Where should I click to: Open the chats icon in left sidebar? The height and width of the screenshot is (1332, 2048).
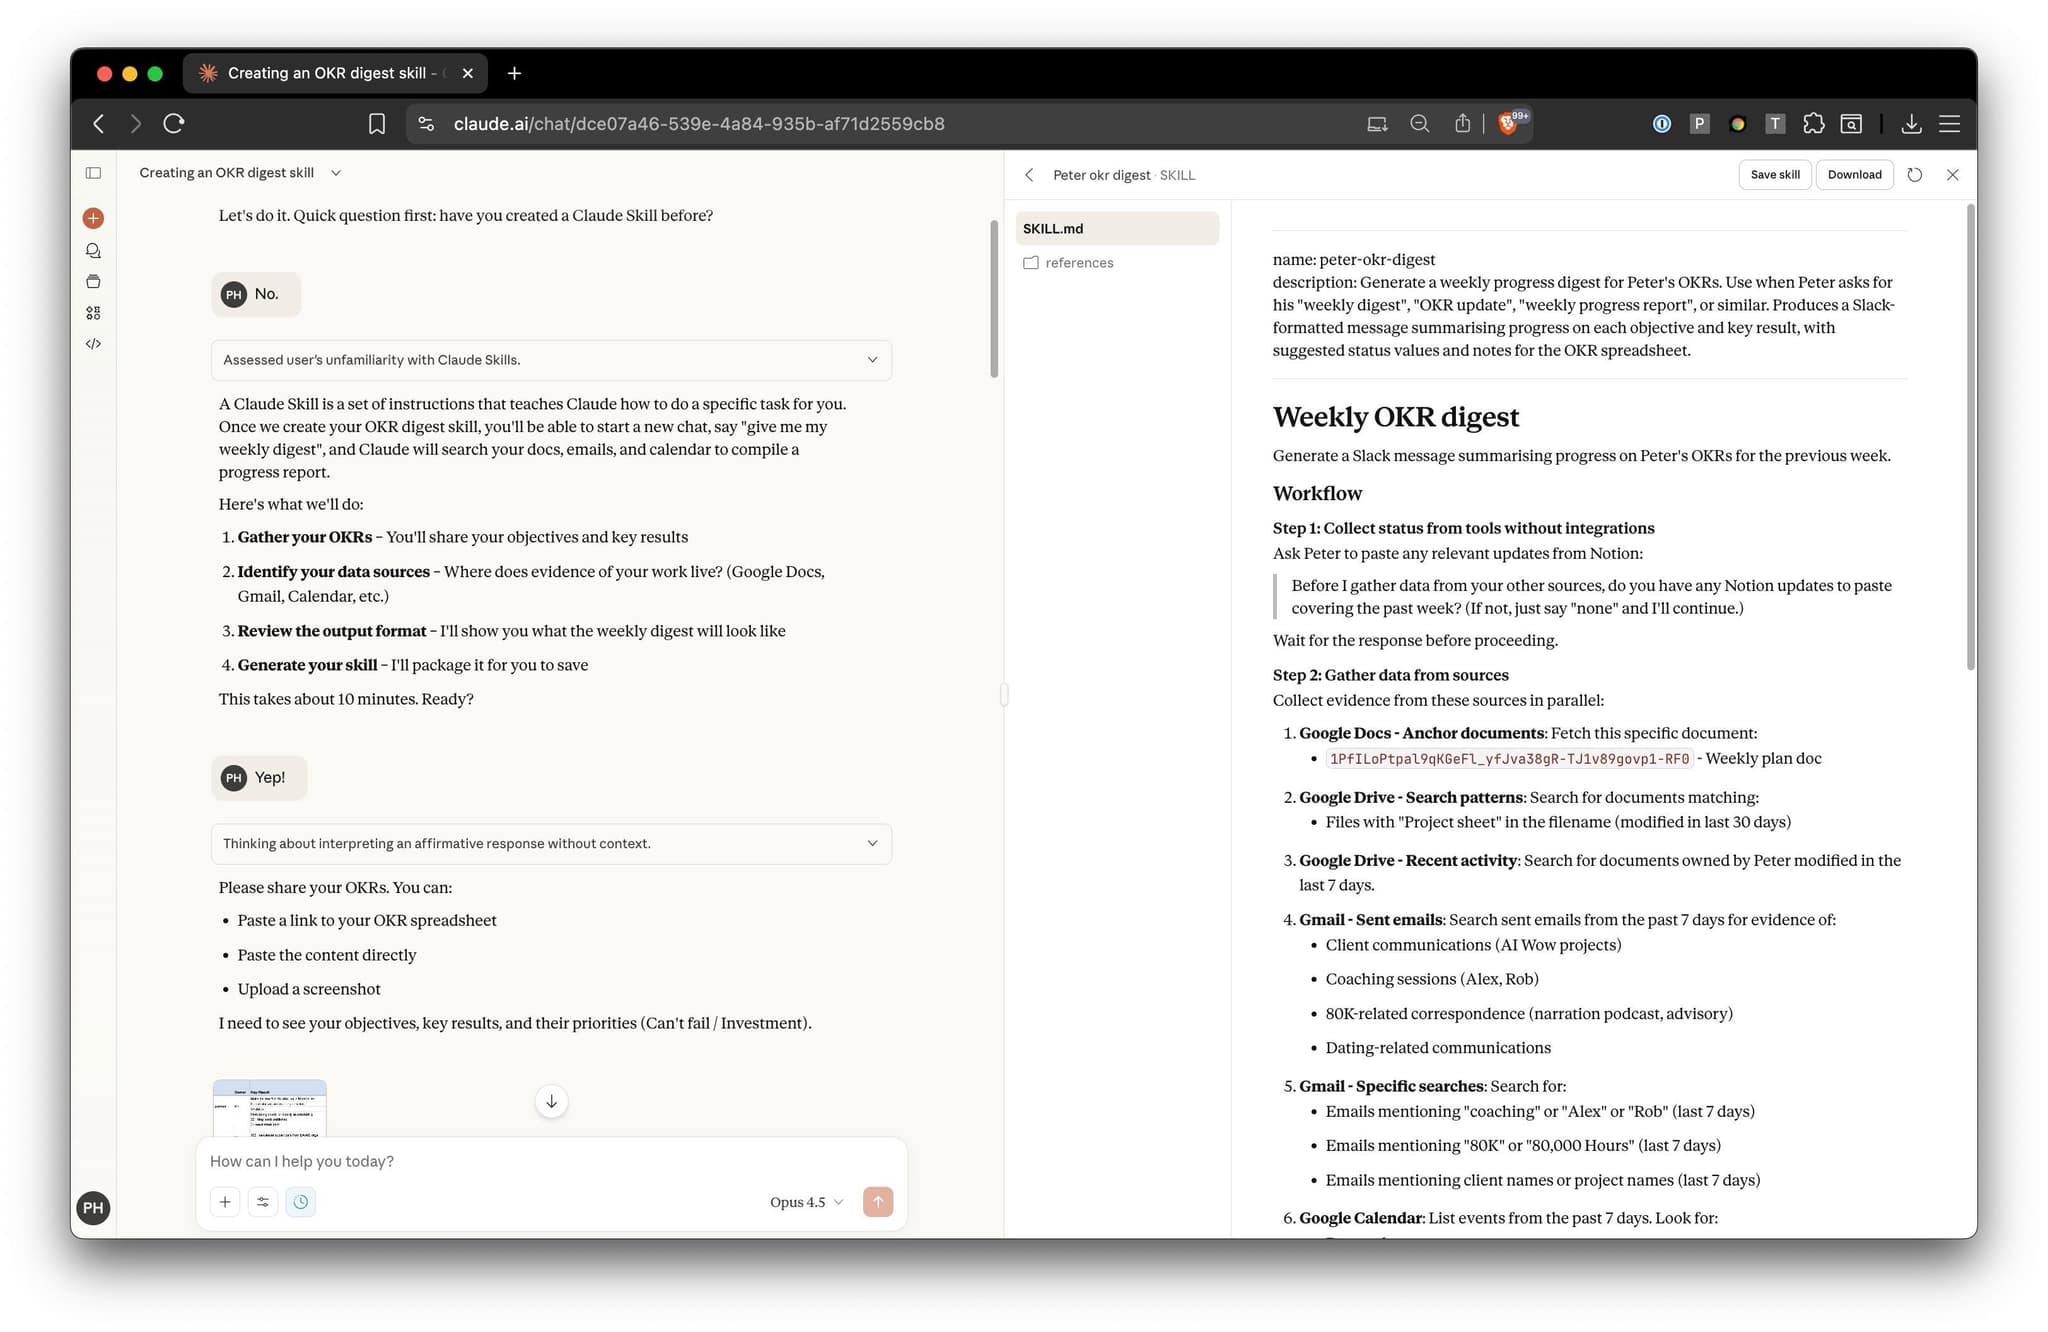point(93,251)
